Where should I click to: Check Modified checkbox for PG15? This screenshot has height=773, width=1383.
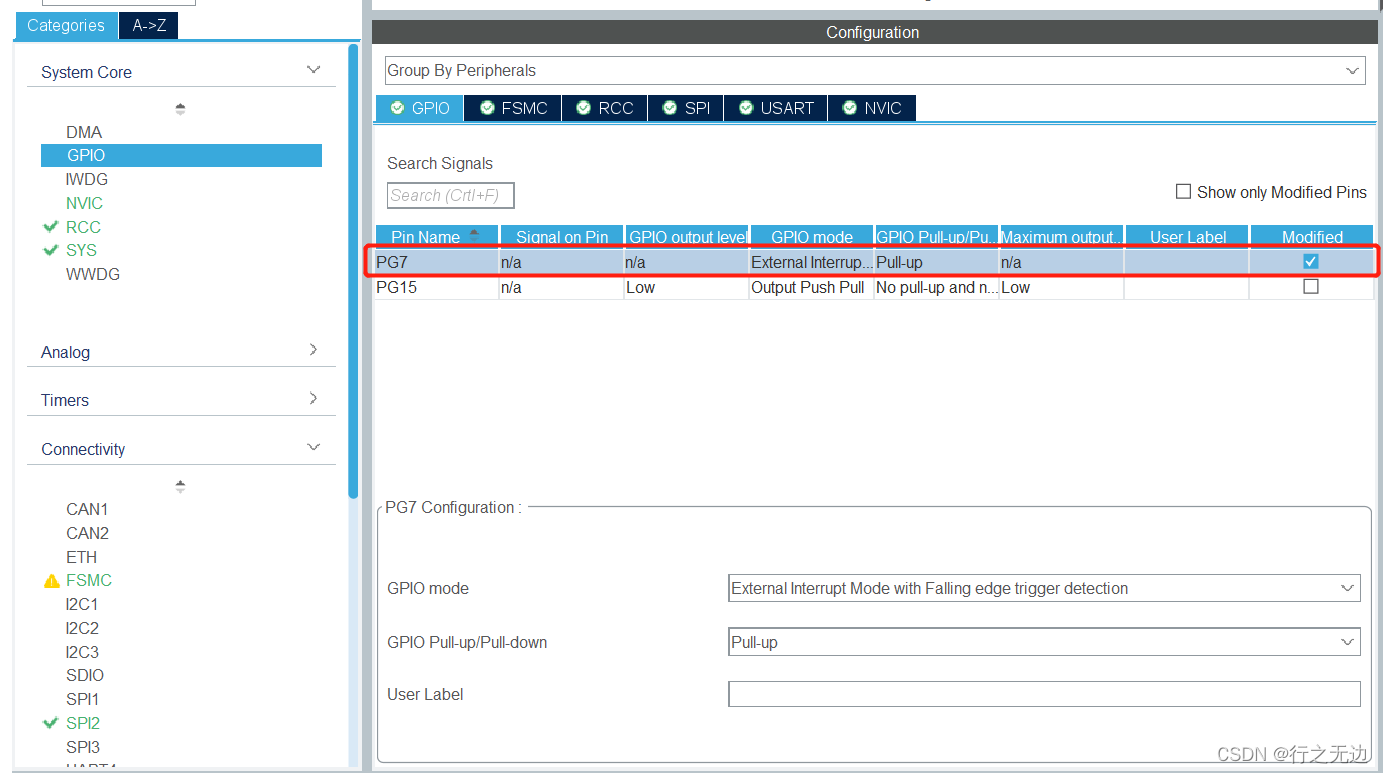click(1311, 286)
